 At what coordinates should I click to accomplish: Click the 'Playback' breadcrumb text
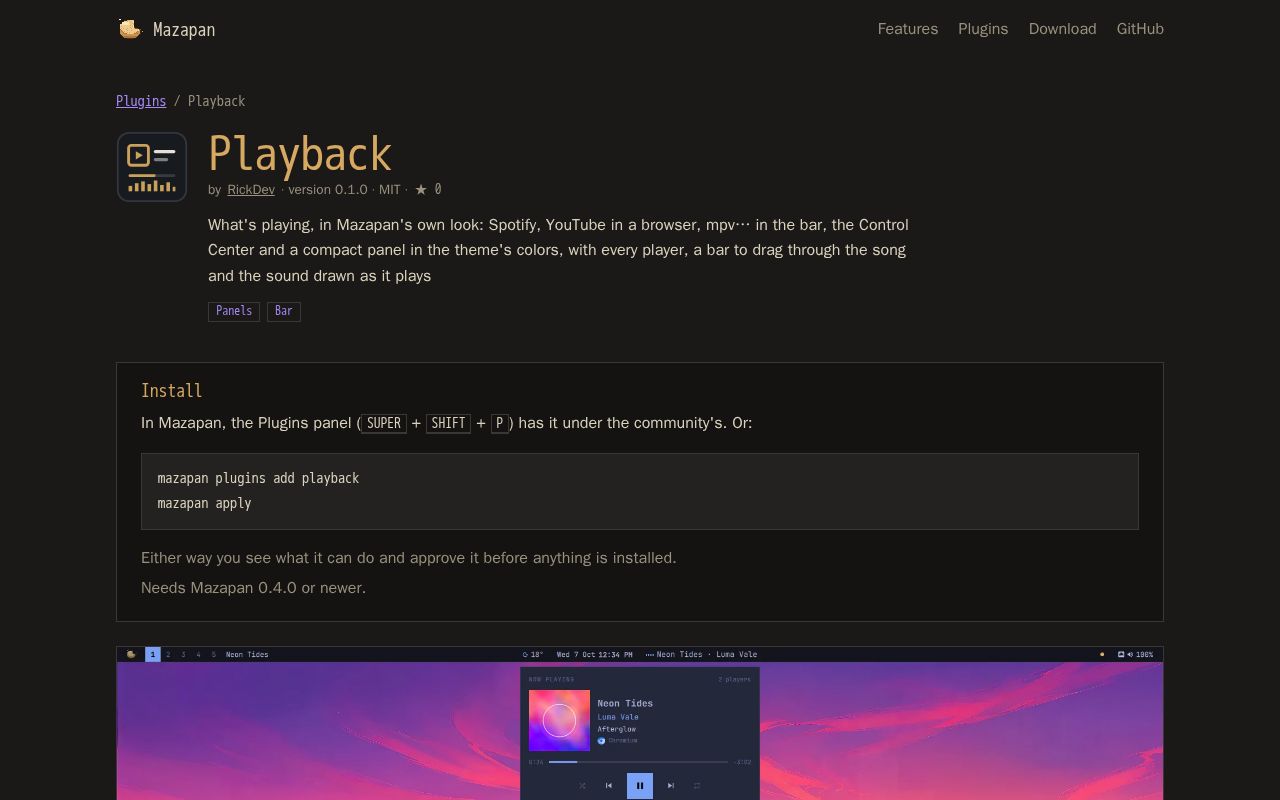point(216,101)
